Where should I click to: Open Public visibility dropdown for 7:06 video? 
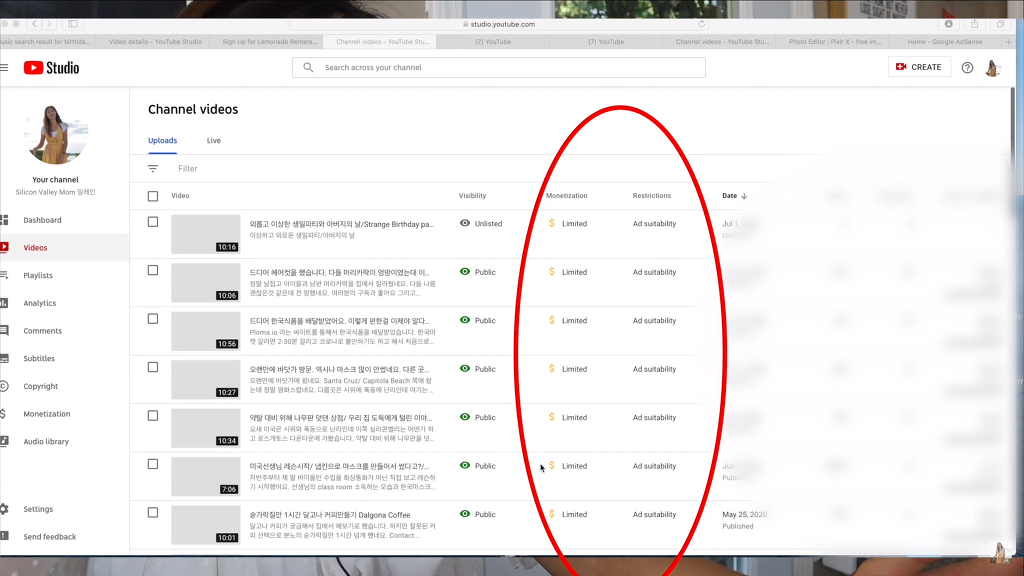[x=477, y=466]
